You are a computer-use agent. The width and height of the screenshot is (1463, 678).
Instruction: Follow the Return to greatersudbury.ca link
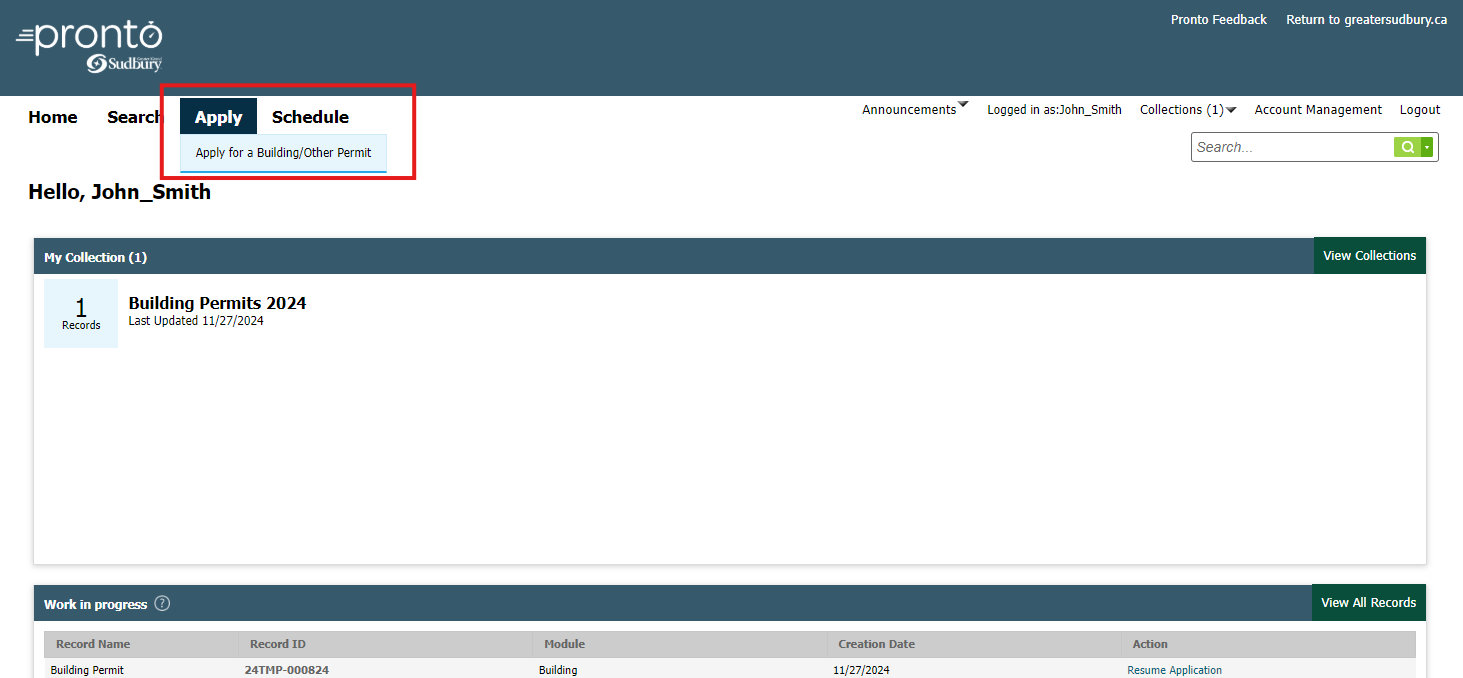click(x=1366, y=19)
